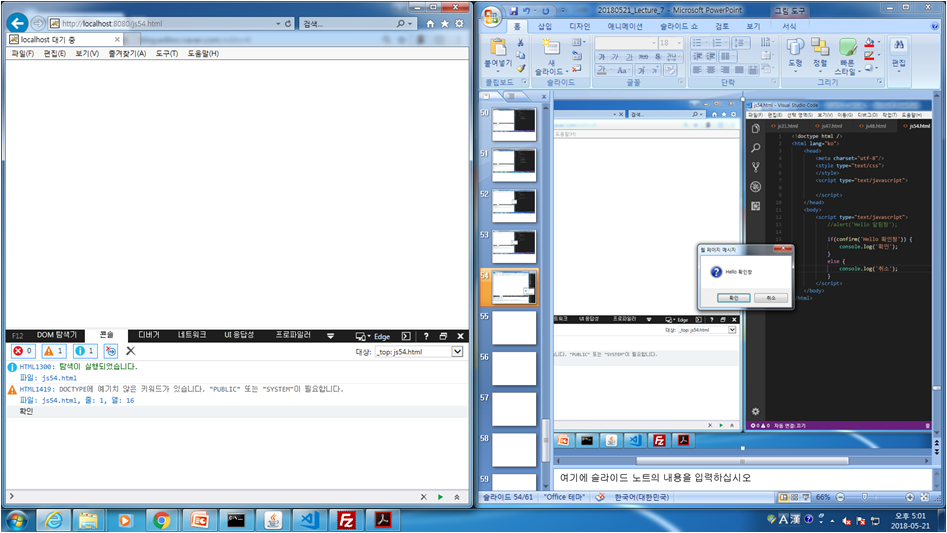Toggle error messages filter in console
947x533 pixels.
[24, 351]
